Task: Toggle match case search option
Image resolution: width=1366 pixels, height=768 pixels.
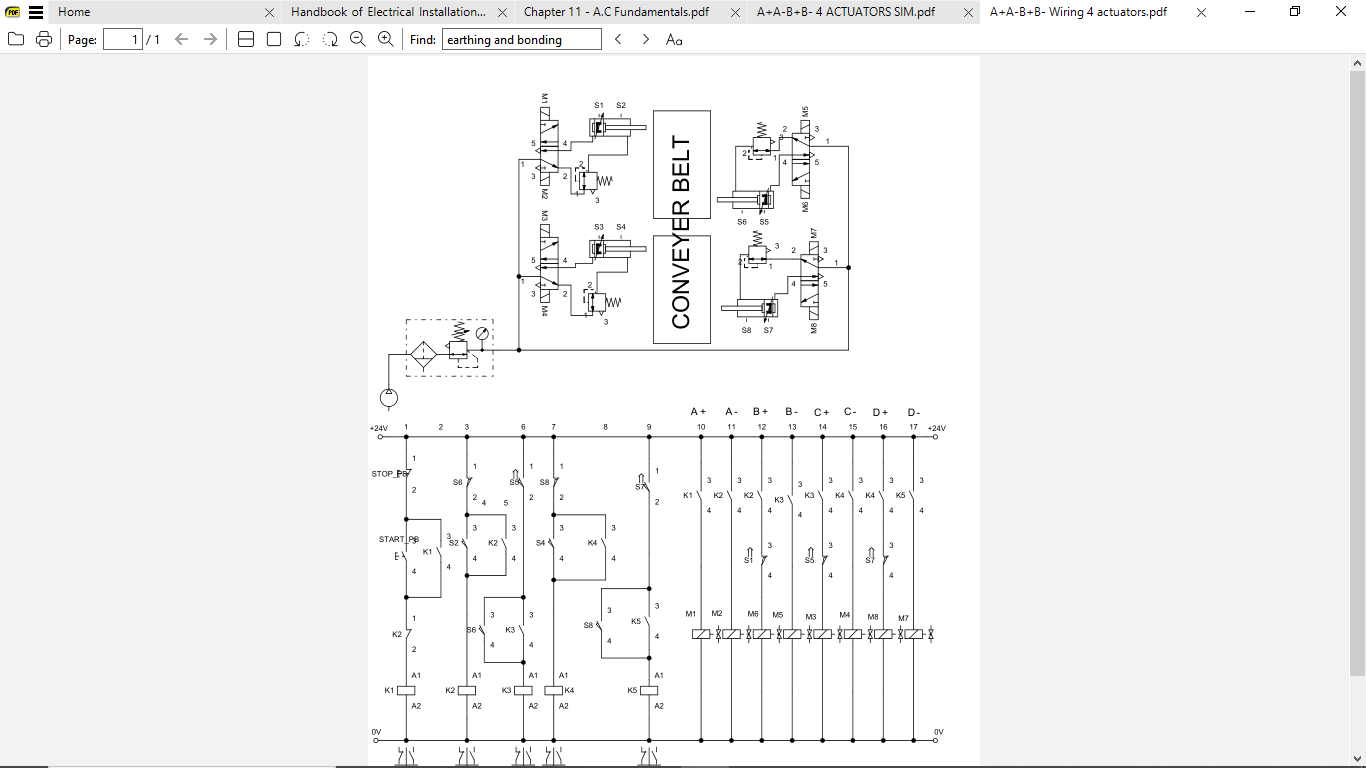Action: click(x=675, y=39)
